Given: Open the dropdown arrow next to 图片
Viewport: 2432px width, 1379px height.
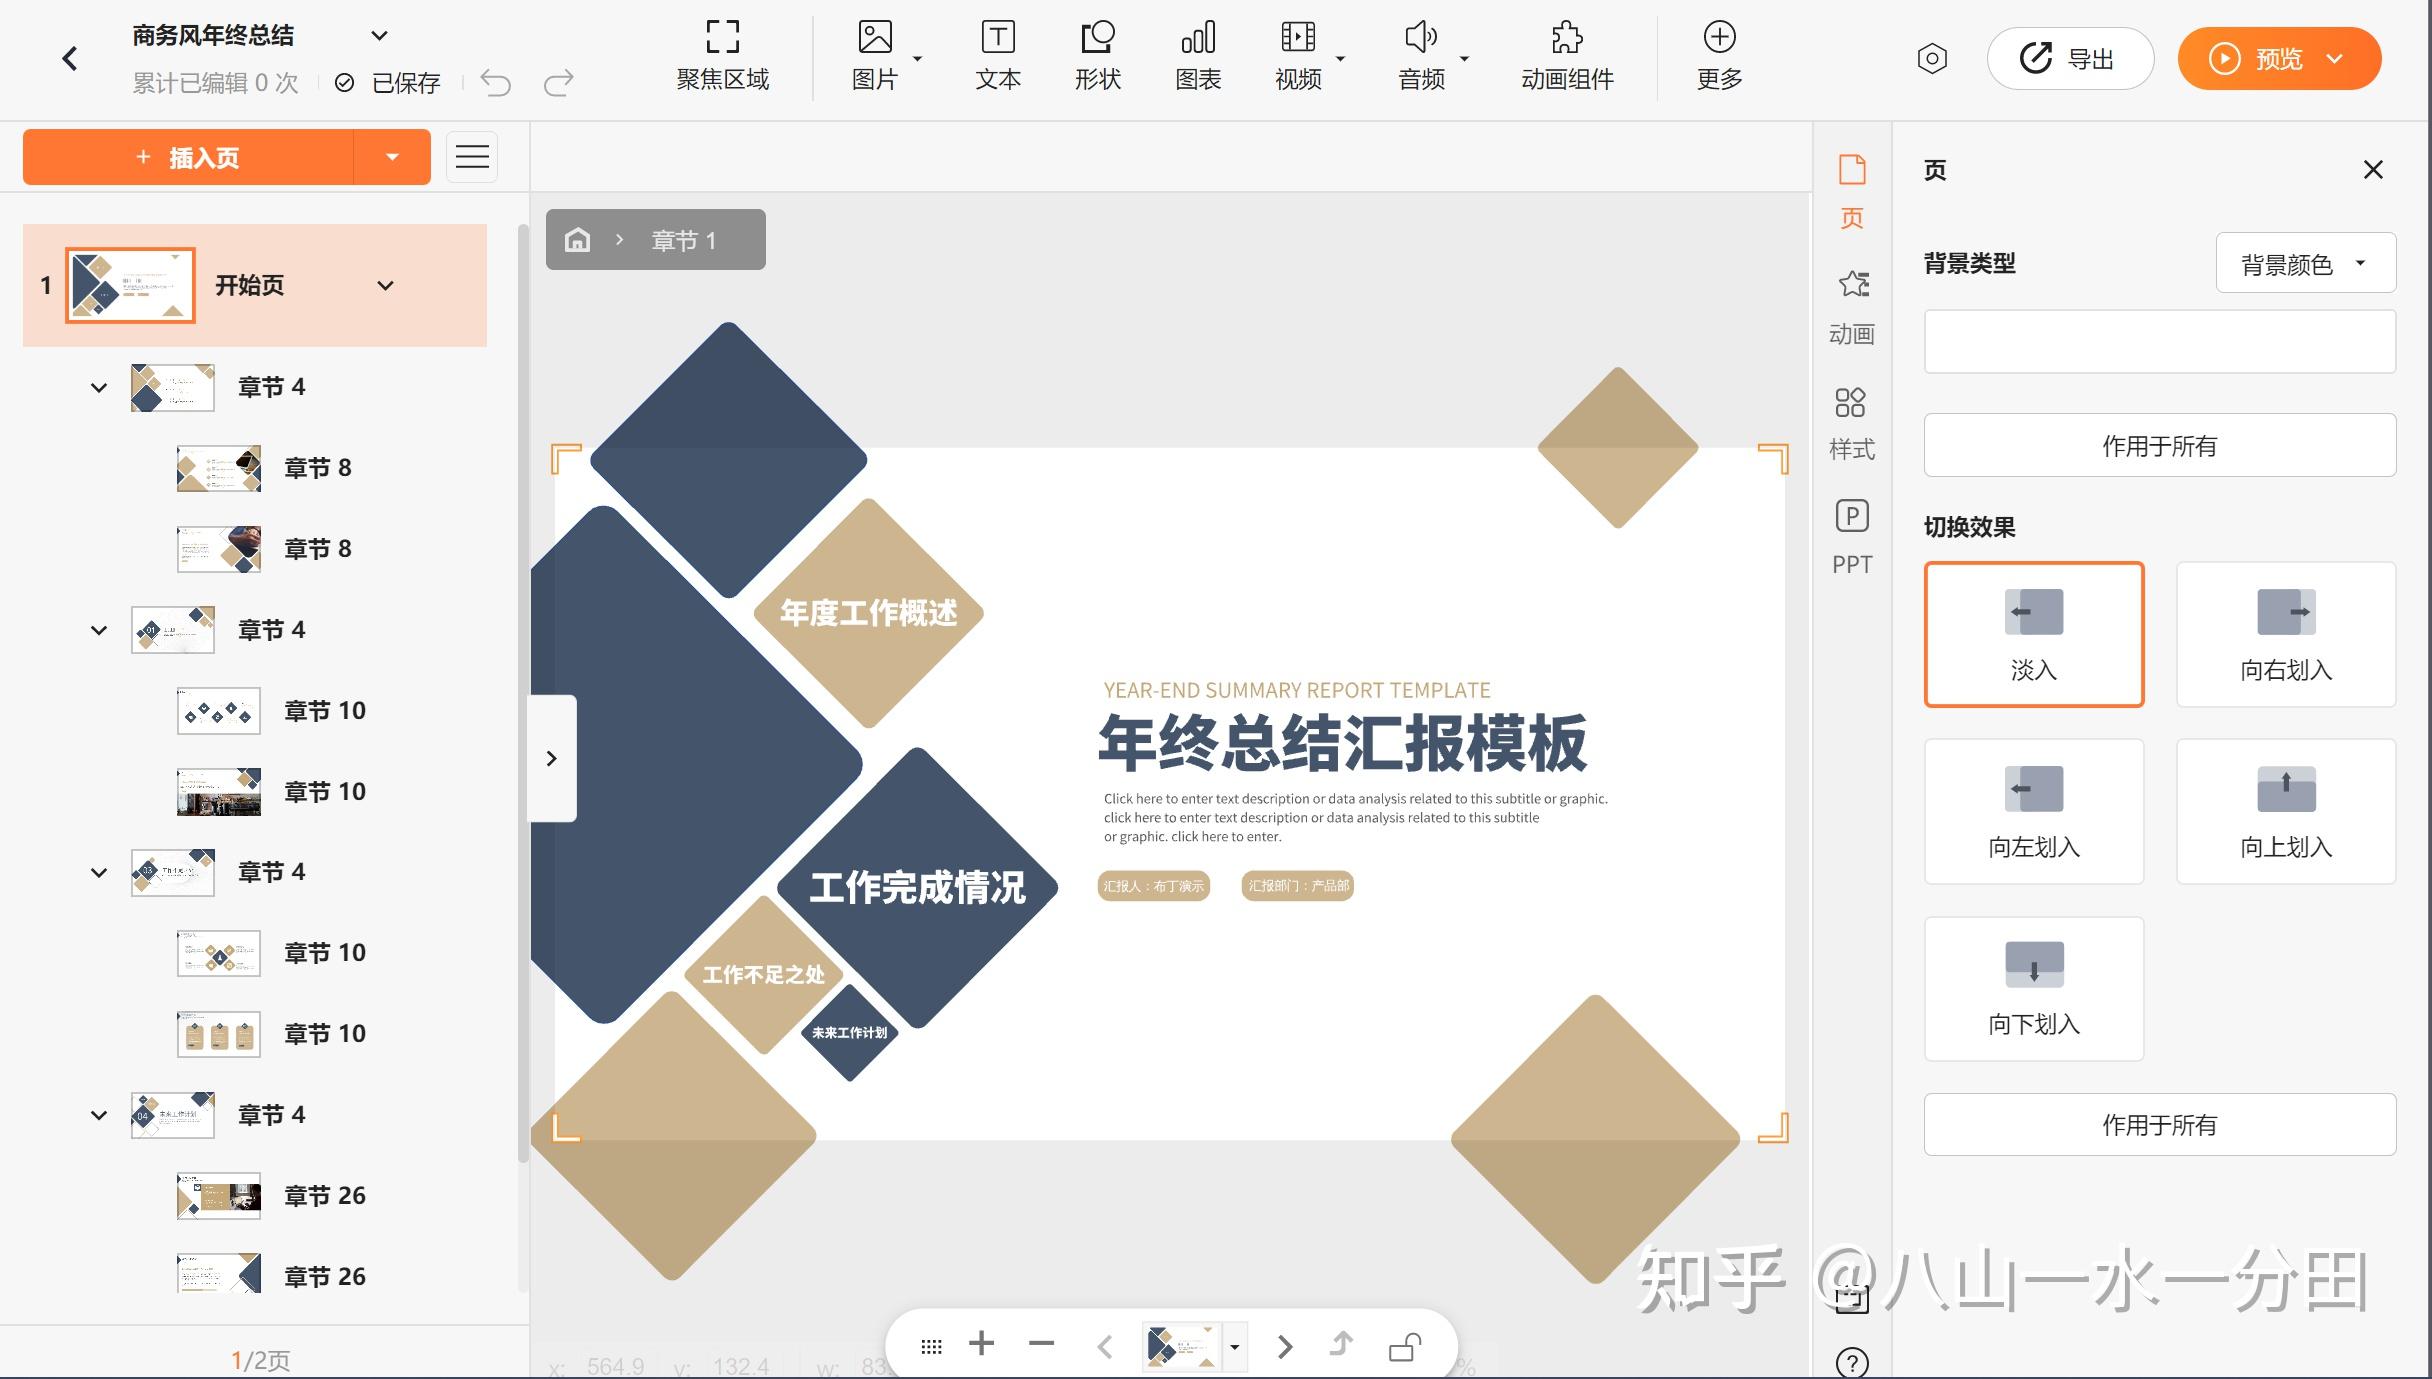Looking at the screenshot, I should pos(917,59).
